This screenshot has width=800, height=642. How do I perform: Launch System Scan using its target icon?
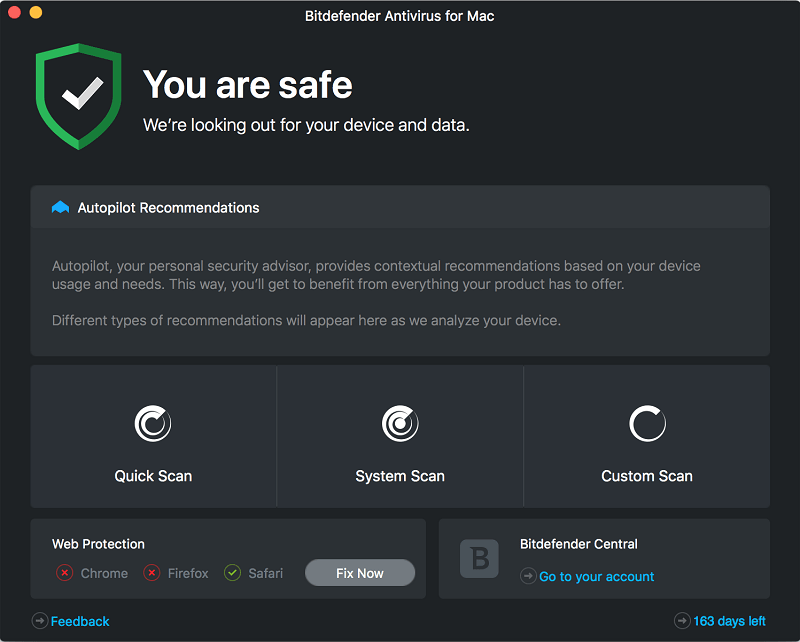[x=400, y=423]
